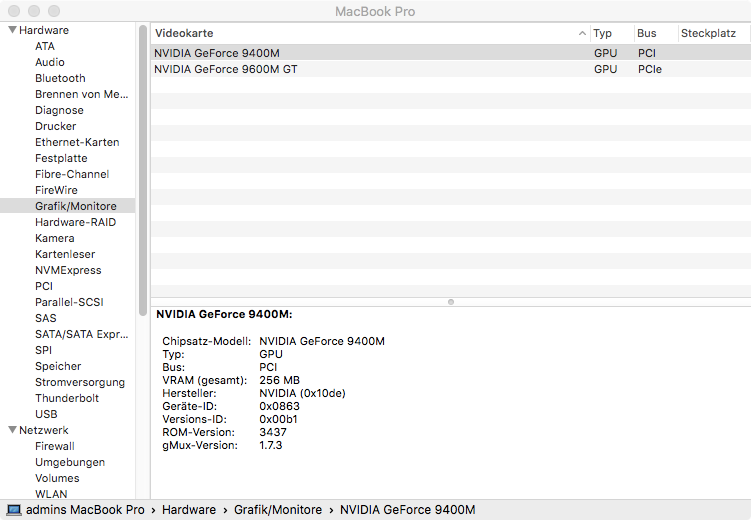Click the Versions-ID value 0x00b1
This screenshot has width=751, height=520.
coord(278,419)
